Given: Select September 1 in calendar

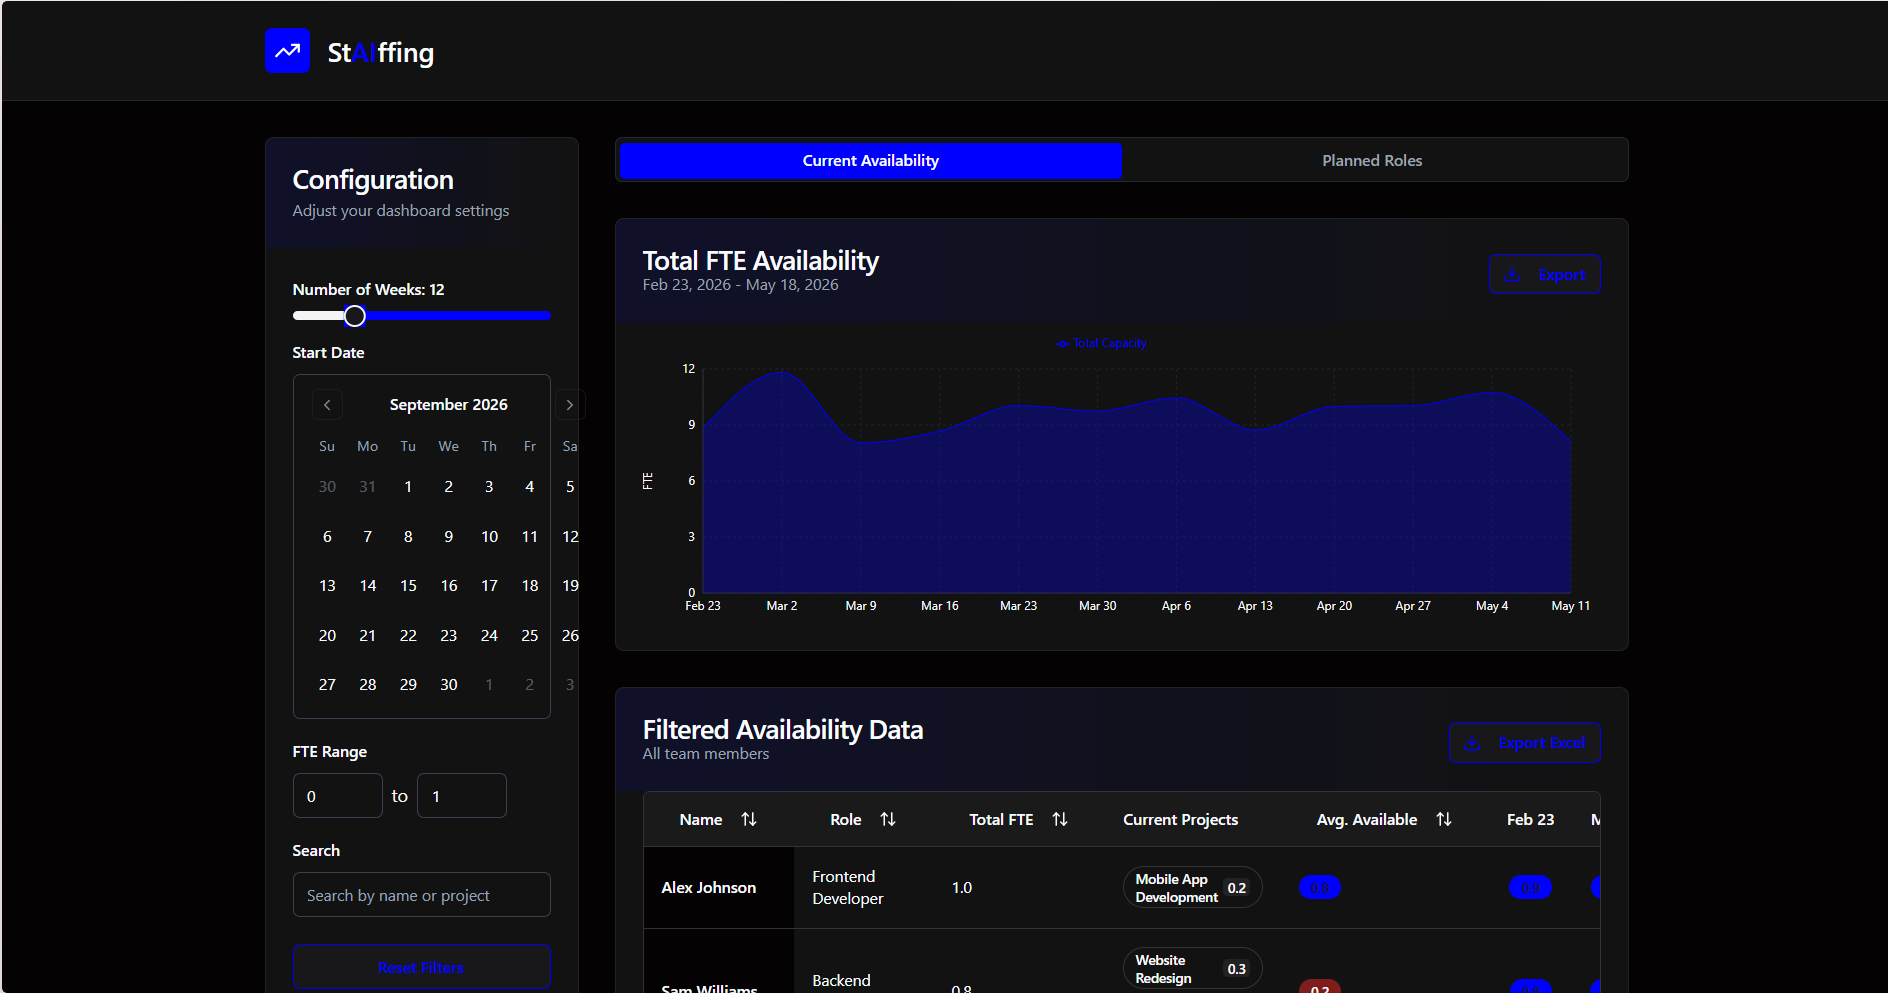Looking at the screenshot, I should pyautogui.click(x=408, y=487).
